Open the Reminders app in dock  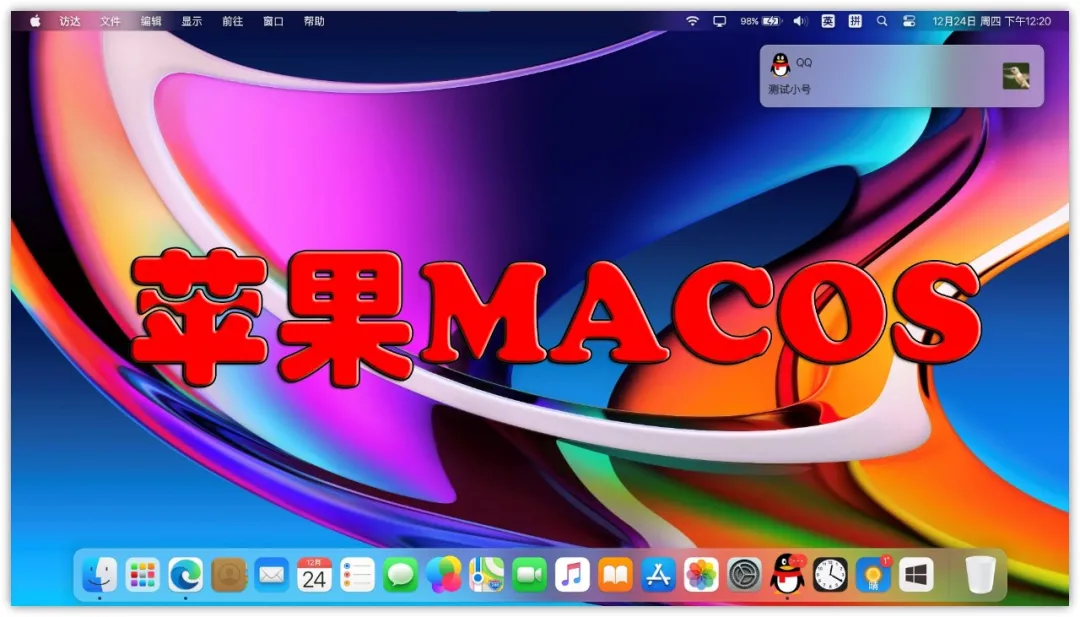point(357,574)
